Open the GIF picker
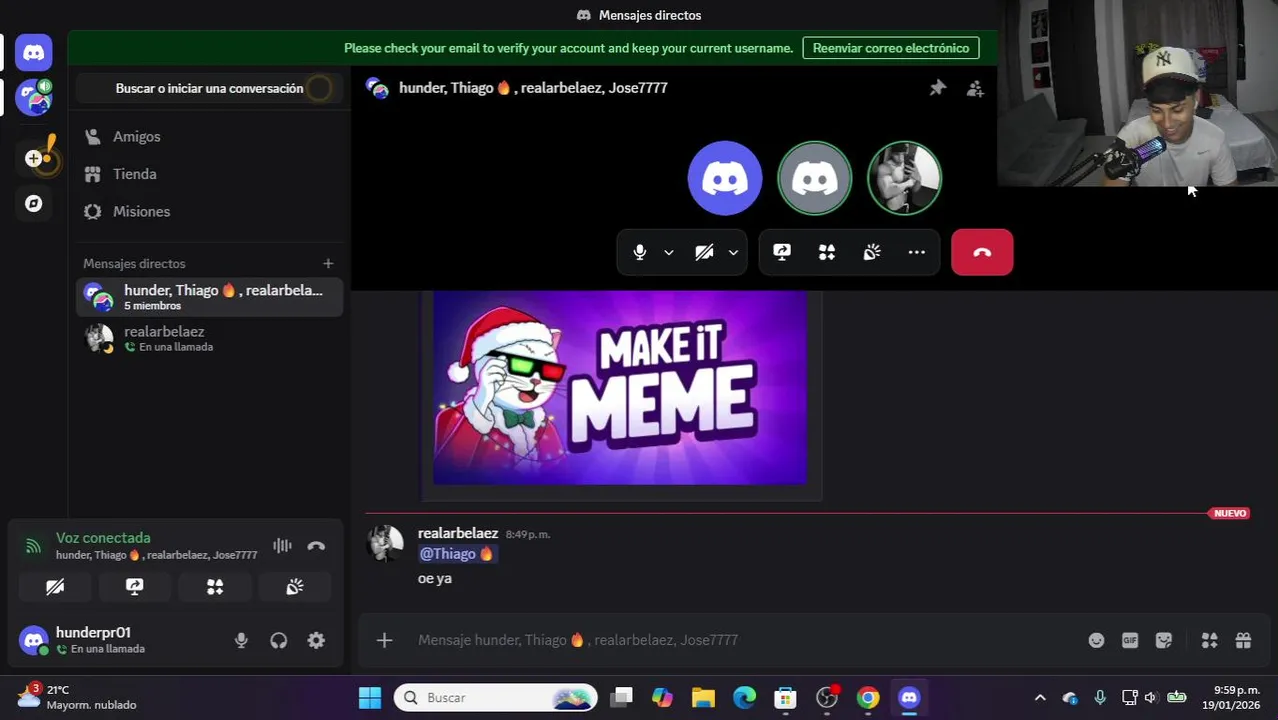 [1130, 640]
